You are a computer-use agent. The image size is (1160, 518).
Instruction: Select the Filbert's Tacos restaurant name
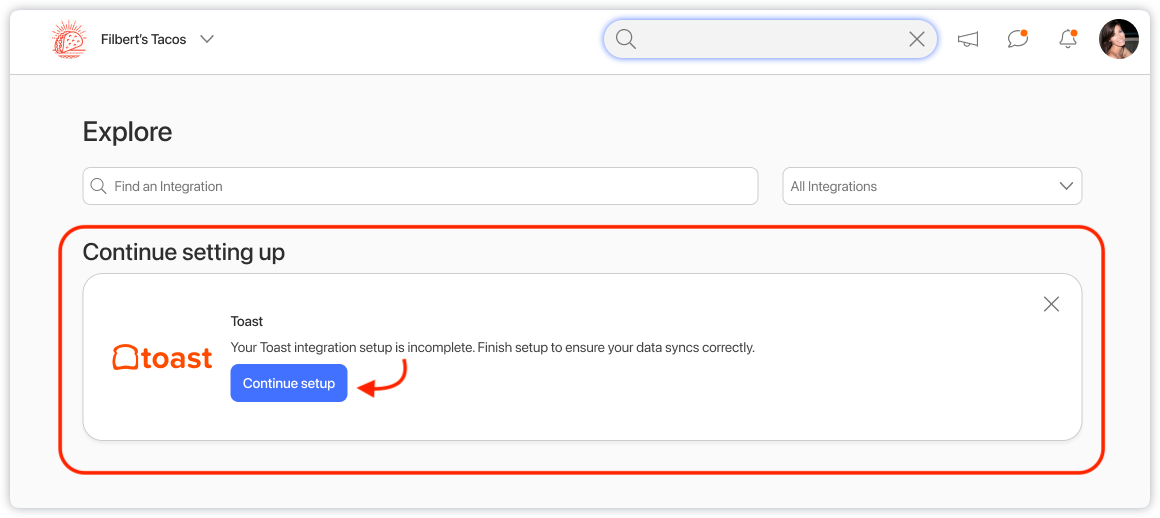pos(143,40)
